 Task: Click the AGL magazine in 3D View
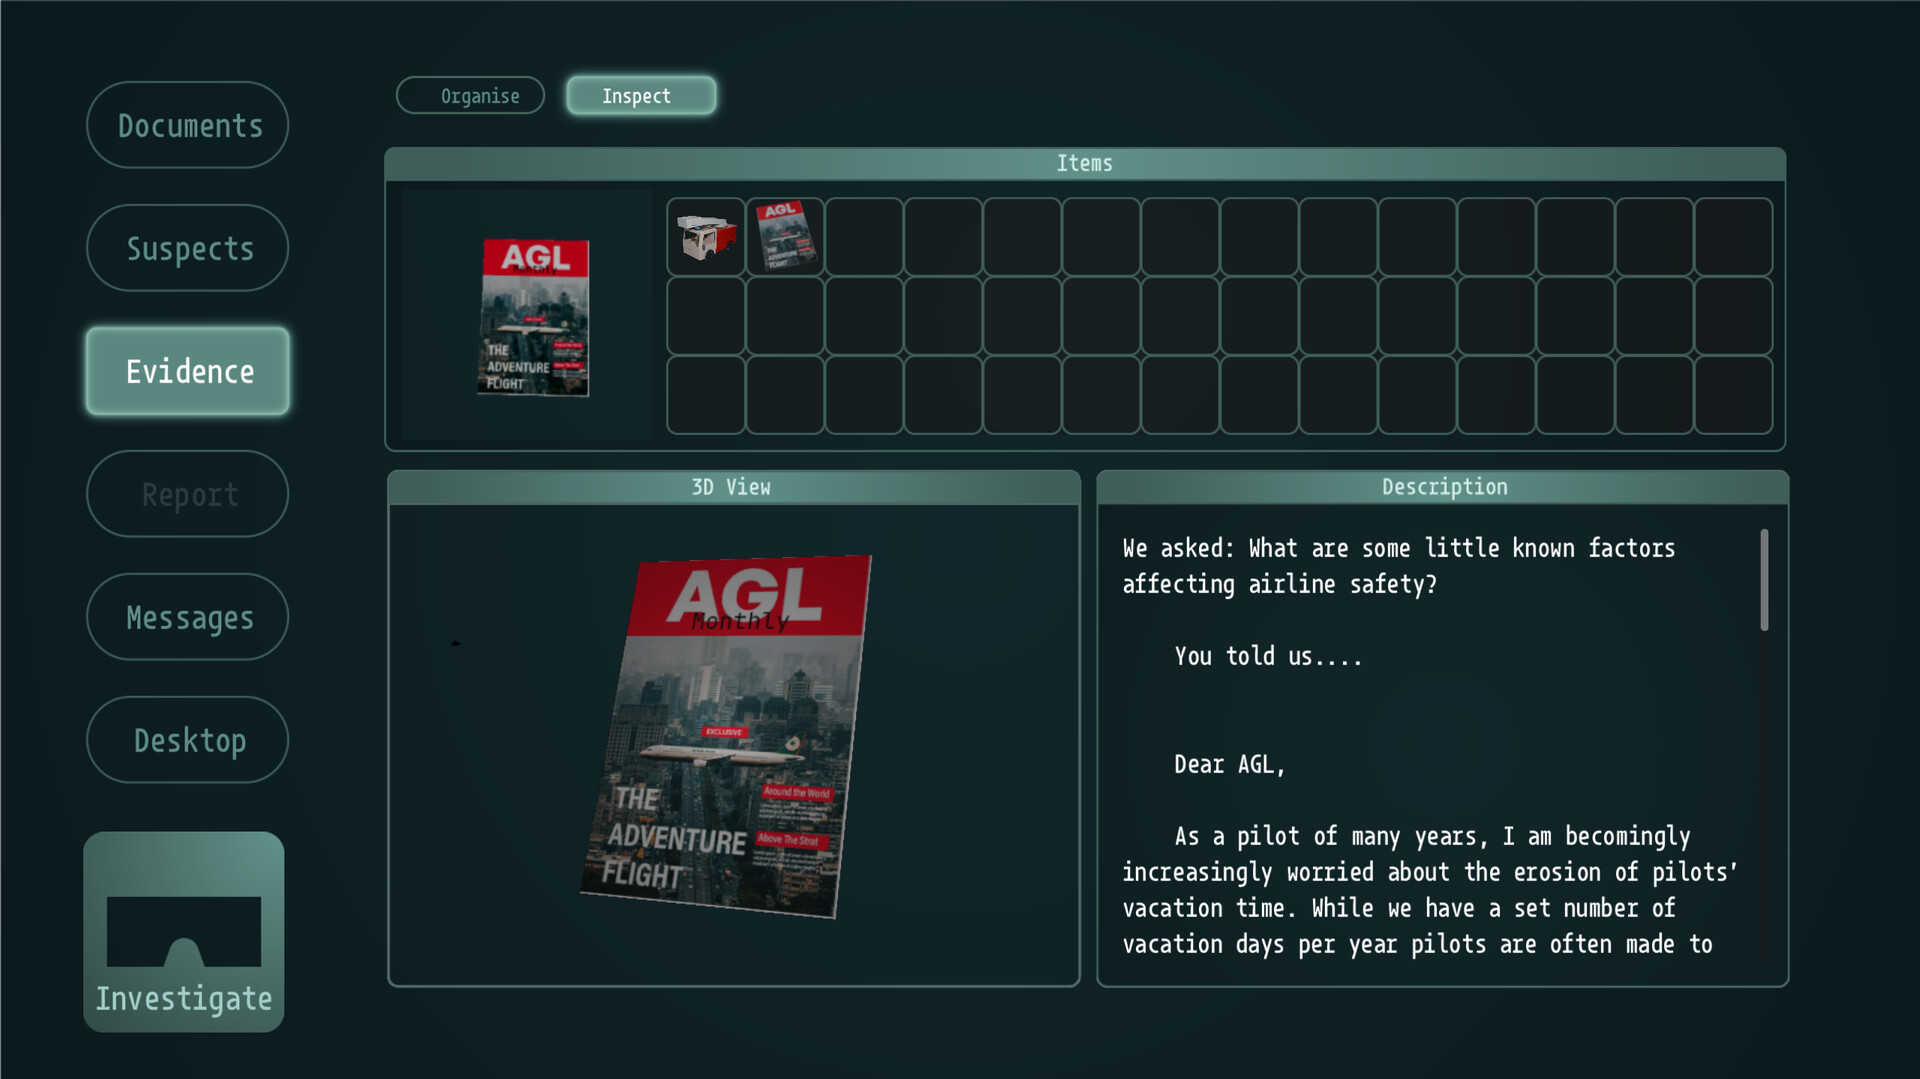coord(726,737)
